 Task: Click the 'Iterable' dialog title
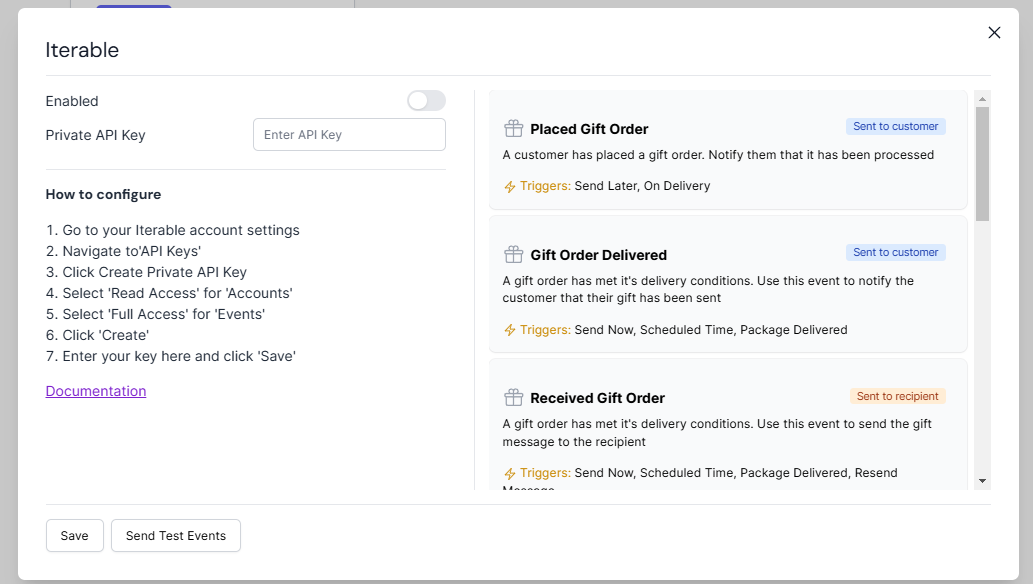pyautogui.click(x=82, y=50)
